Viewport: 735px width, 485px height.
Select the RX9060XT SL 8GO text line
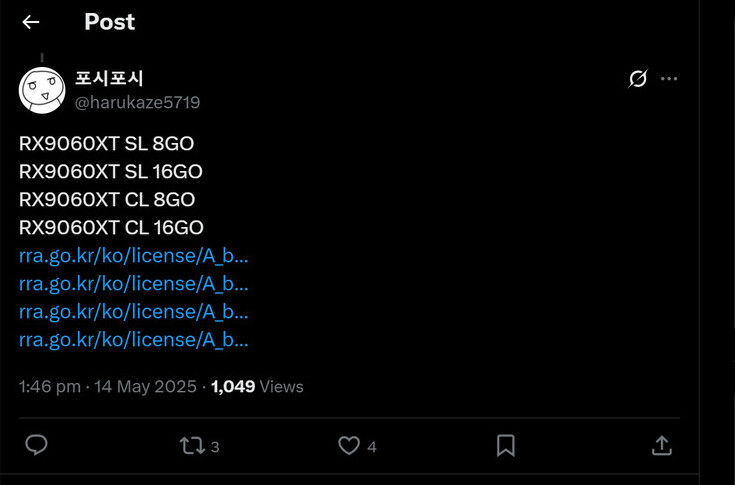[x=106, y=144]
